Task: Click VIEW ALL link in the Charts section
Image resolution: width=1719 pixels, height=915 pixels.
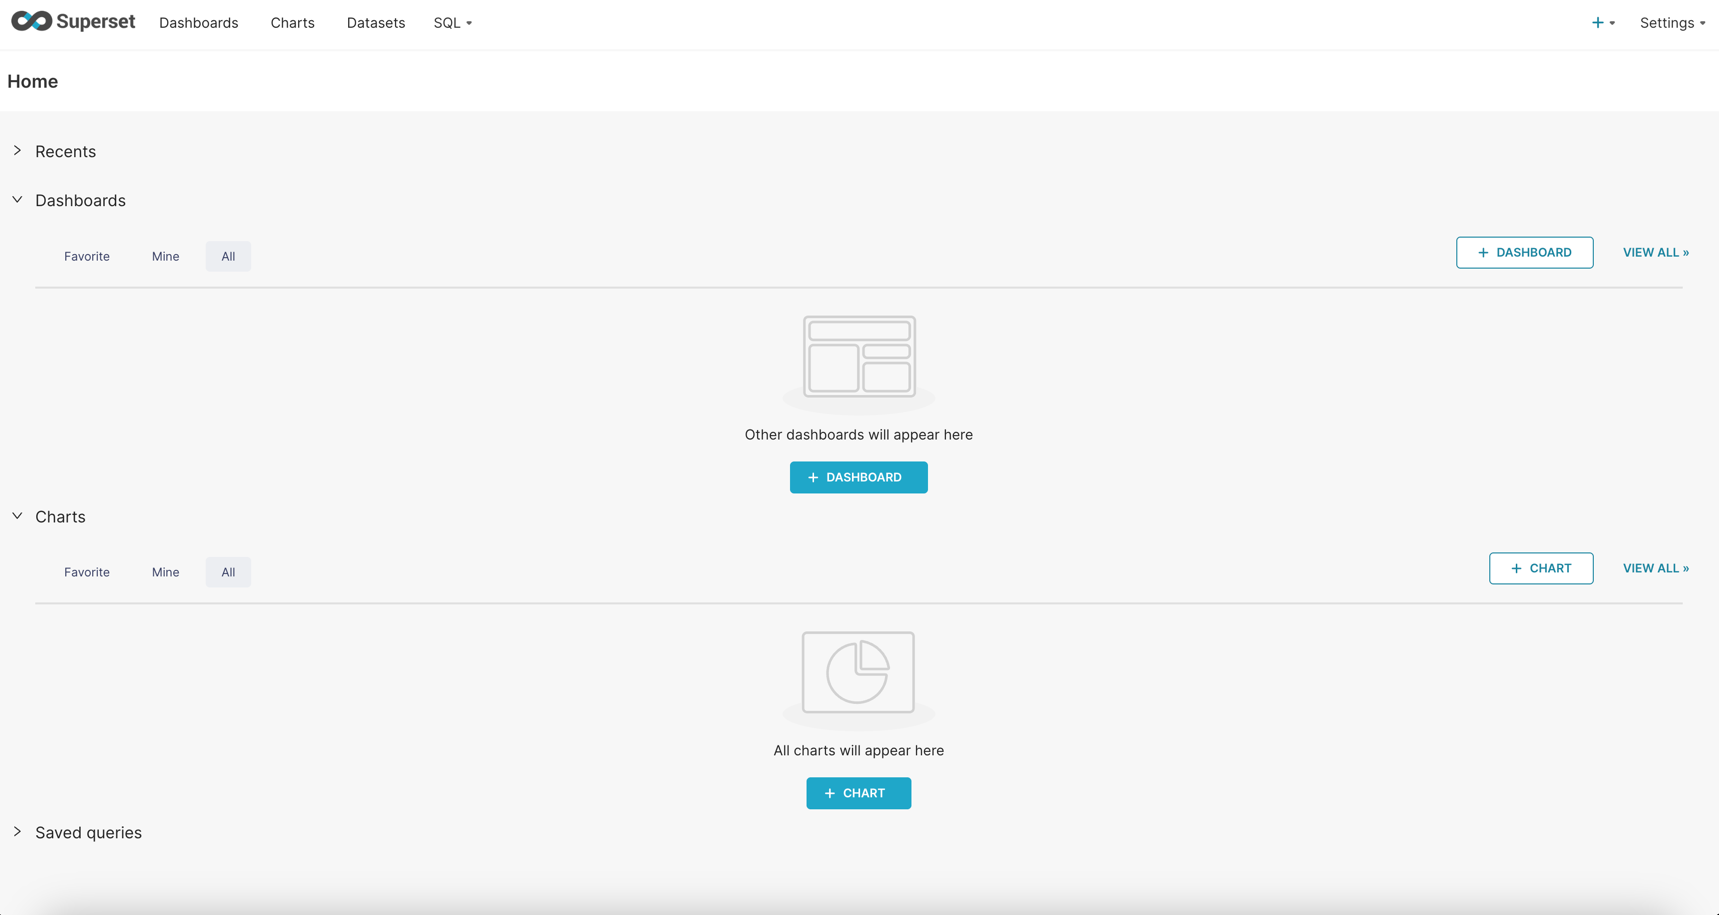Action: tap(1655, 568)
